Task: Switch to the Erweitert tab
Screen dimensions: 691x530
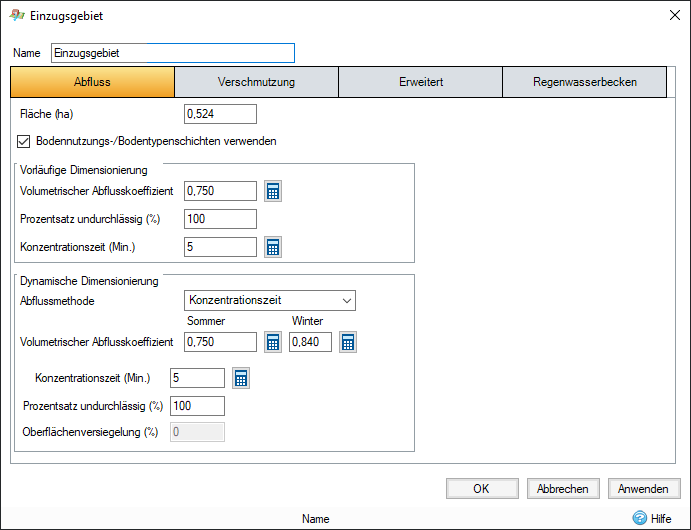Action: [x=421, y=82]
